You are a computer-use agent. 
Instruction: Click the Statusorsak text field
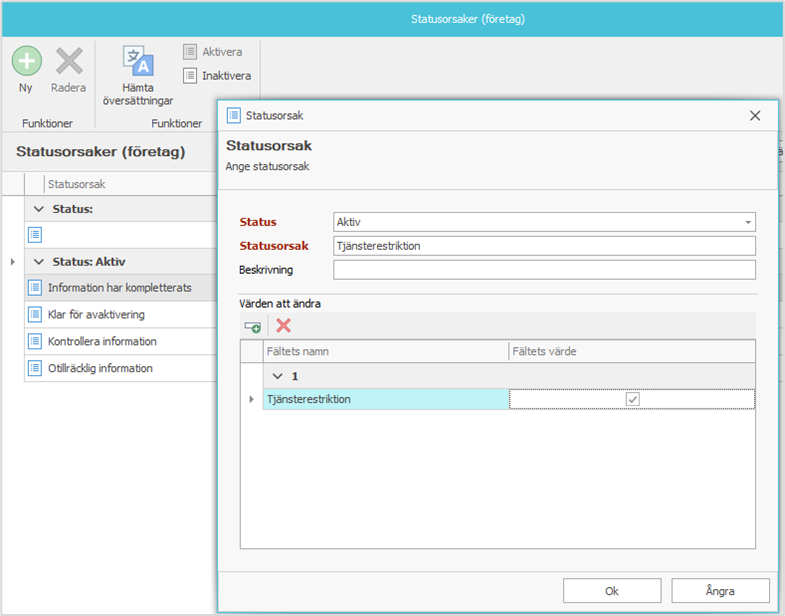544,246
